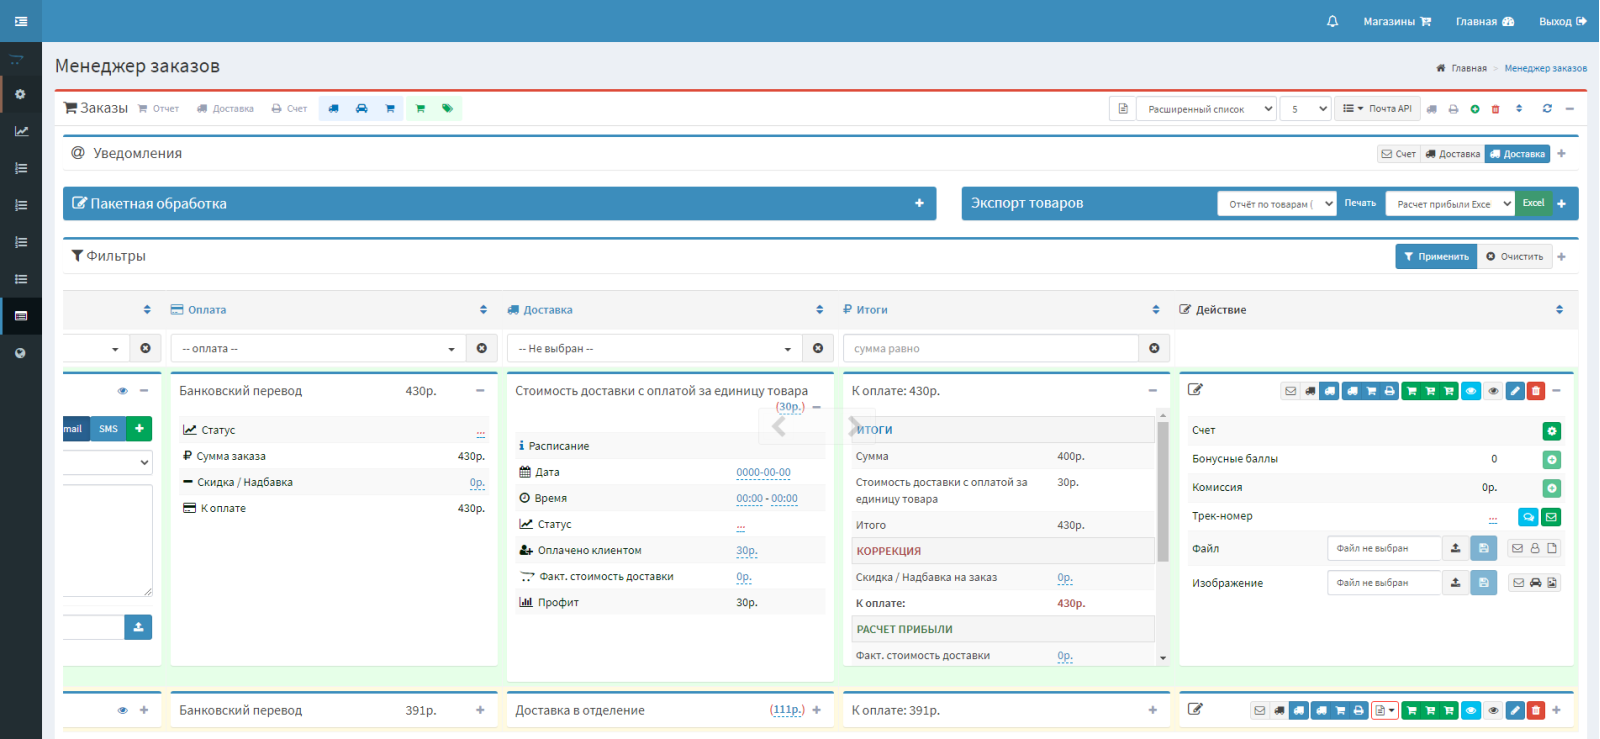The image size is (1600, 739).
Task: Open the Магазины menu in top bar
Action: (x=1397, y=21)
